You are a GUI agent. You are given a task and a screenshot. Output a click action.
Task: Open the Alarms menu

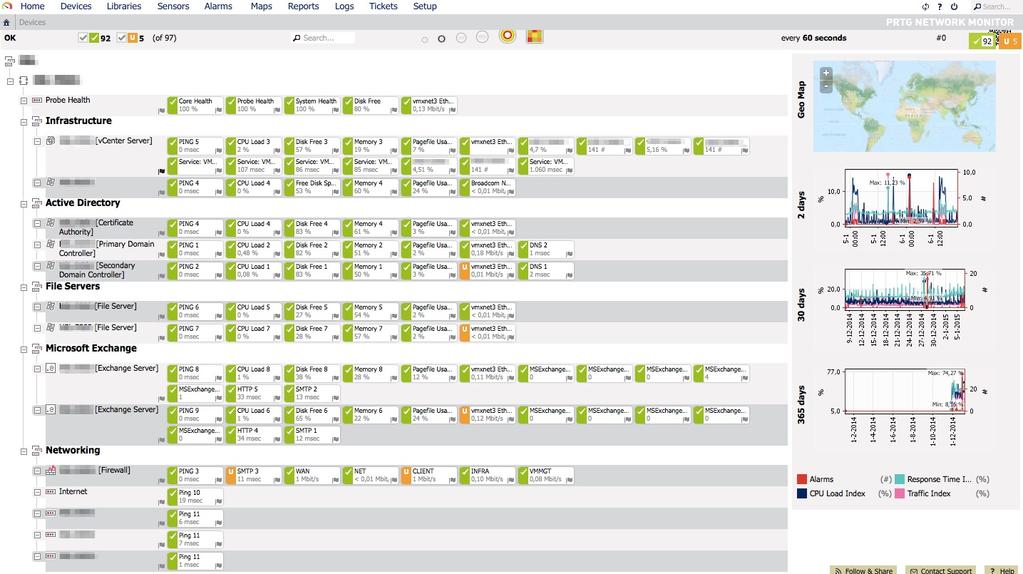click(218, 7)
